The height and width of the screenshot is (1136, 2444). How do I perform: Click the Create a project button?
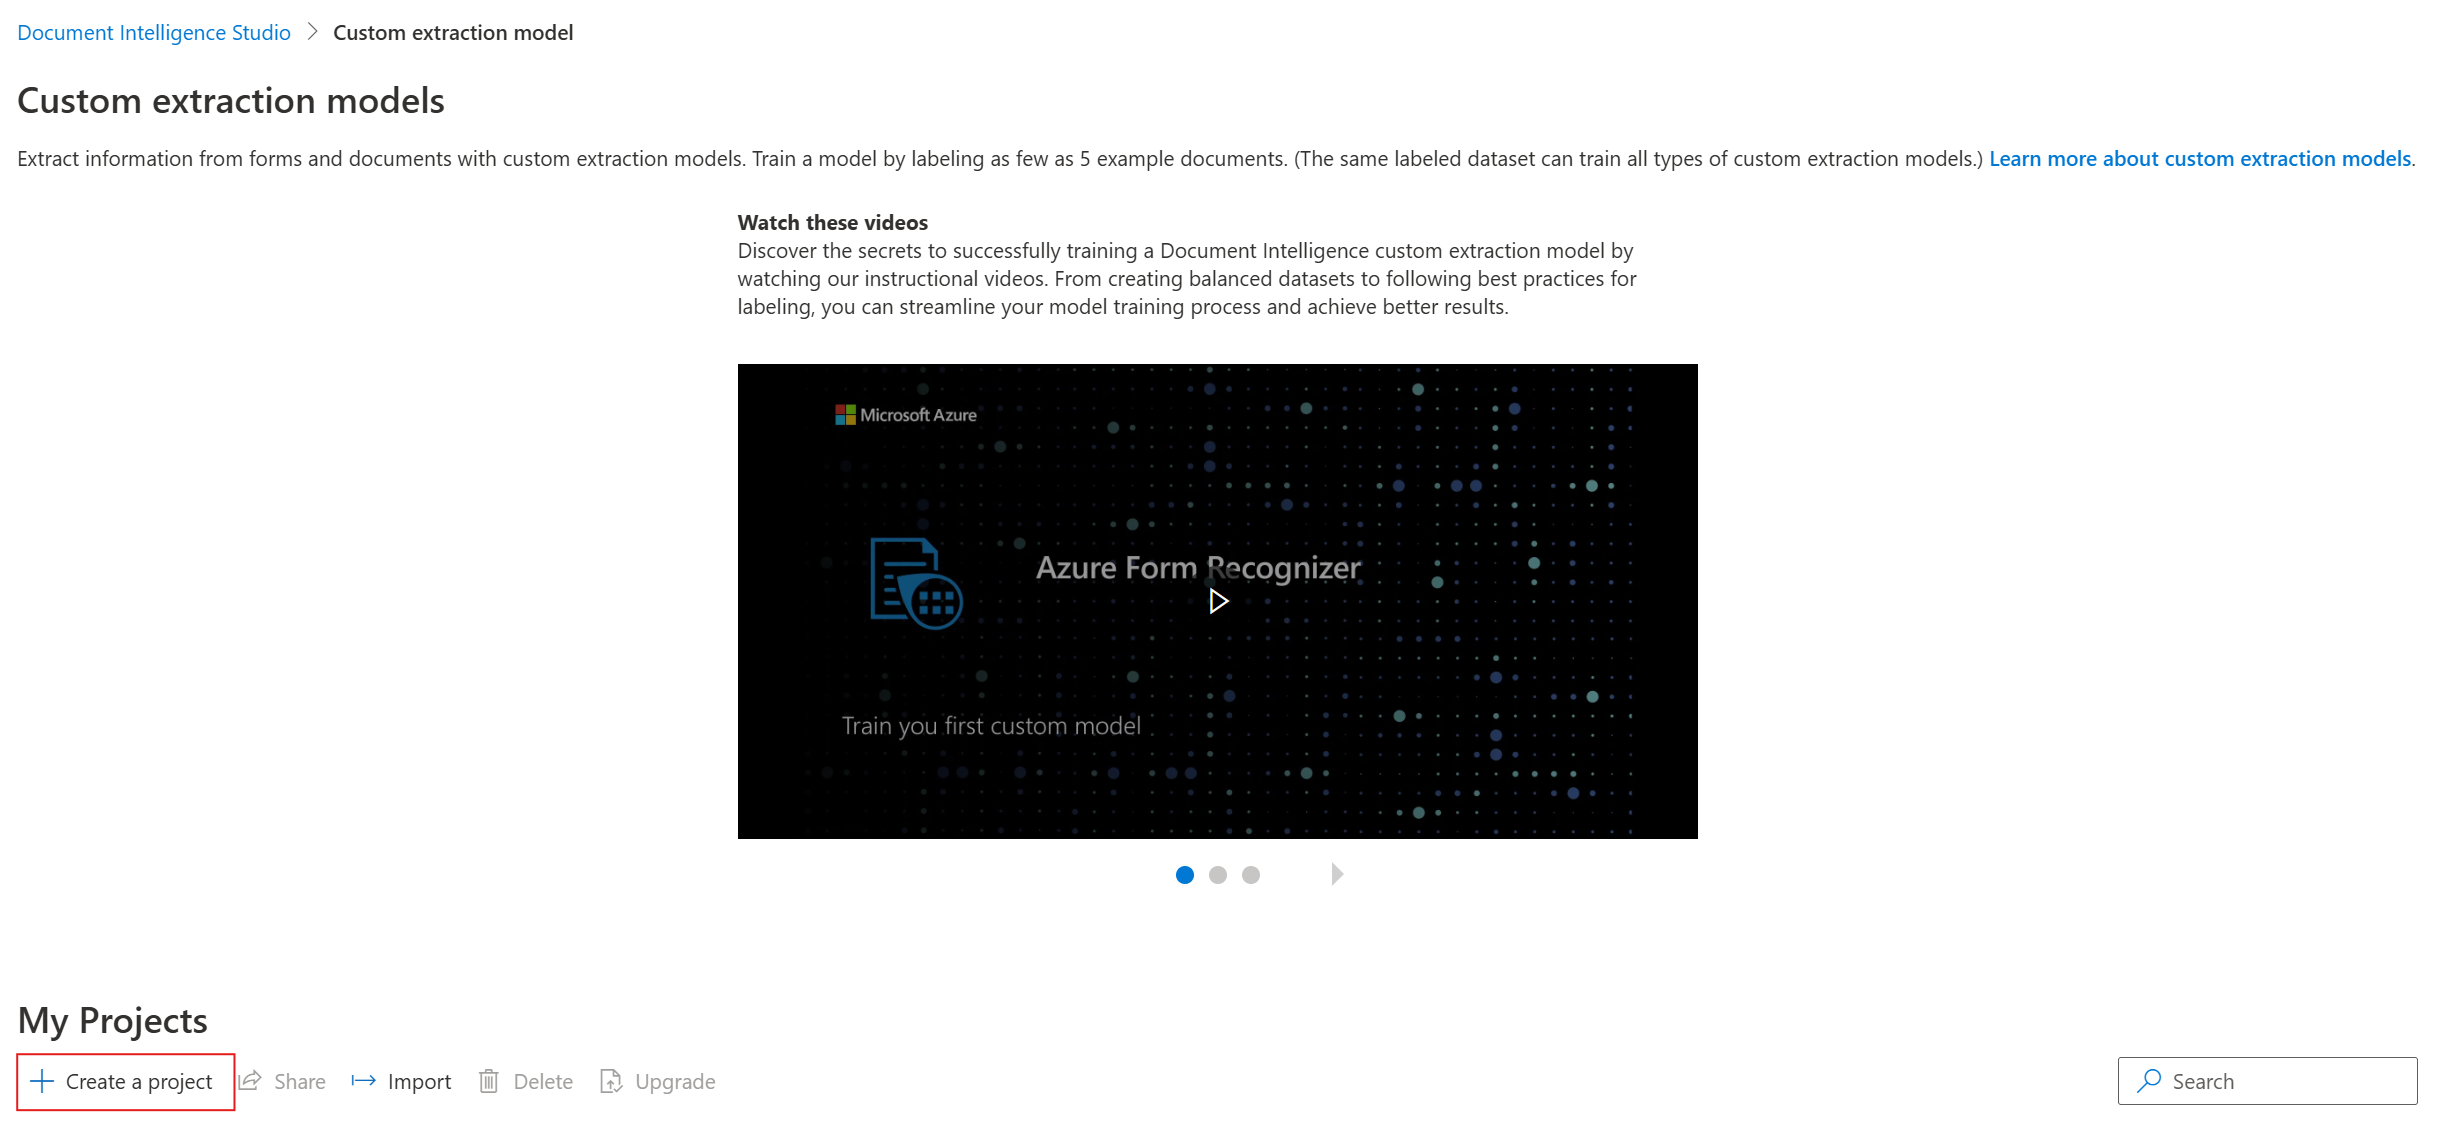[123, 1080]
